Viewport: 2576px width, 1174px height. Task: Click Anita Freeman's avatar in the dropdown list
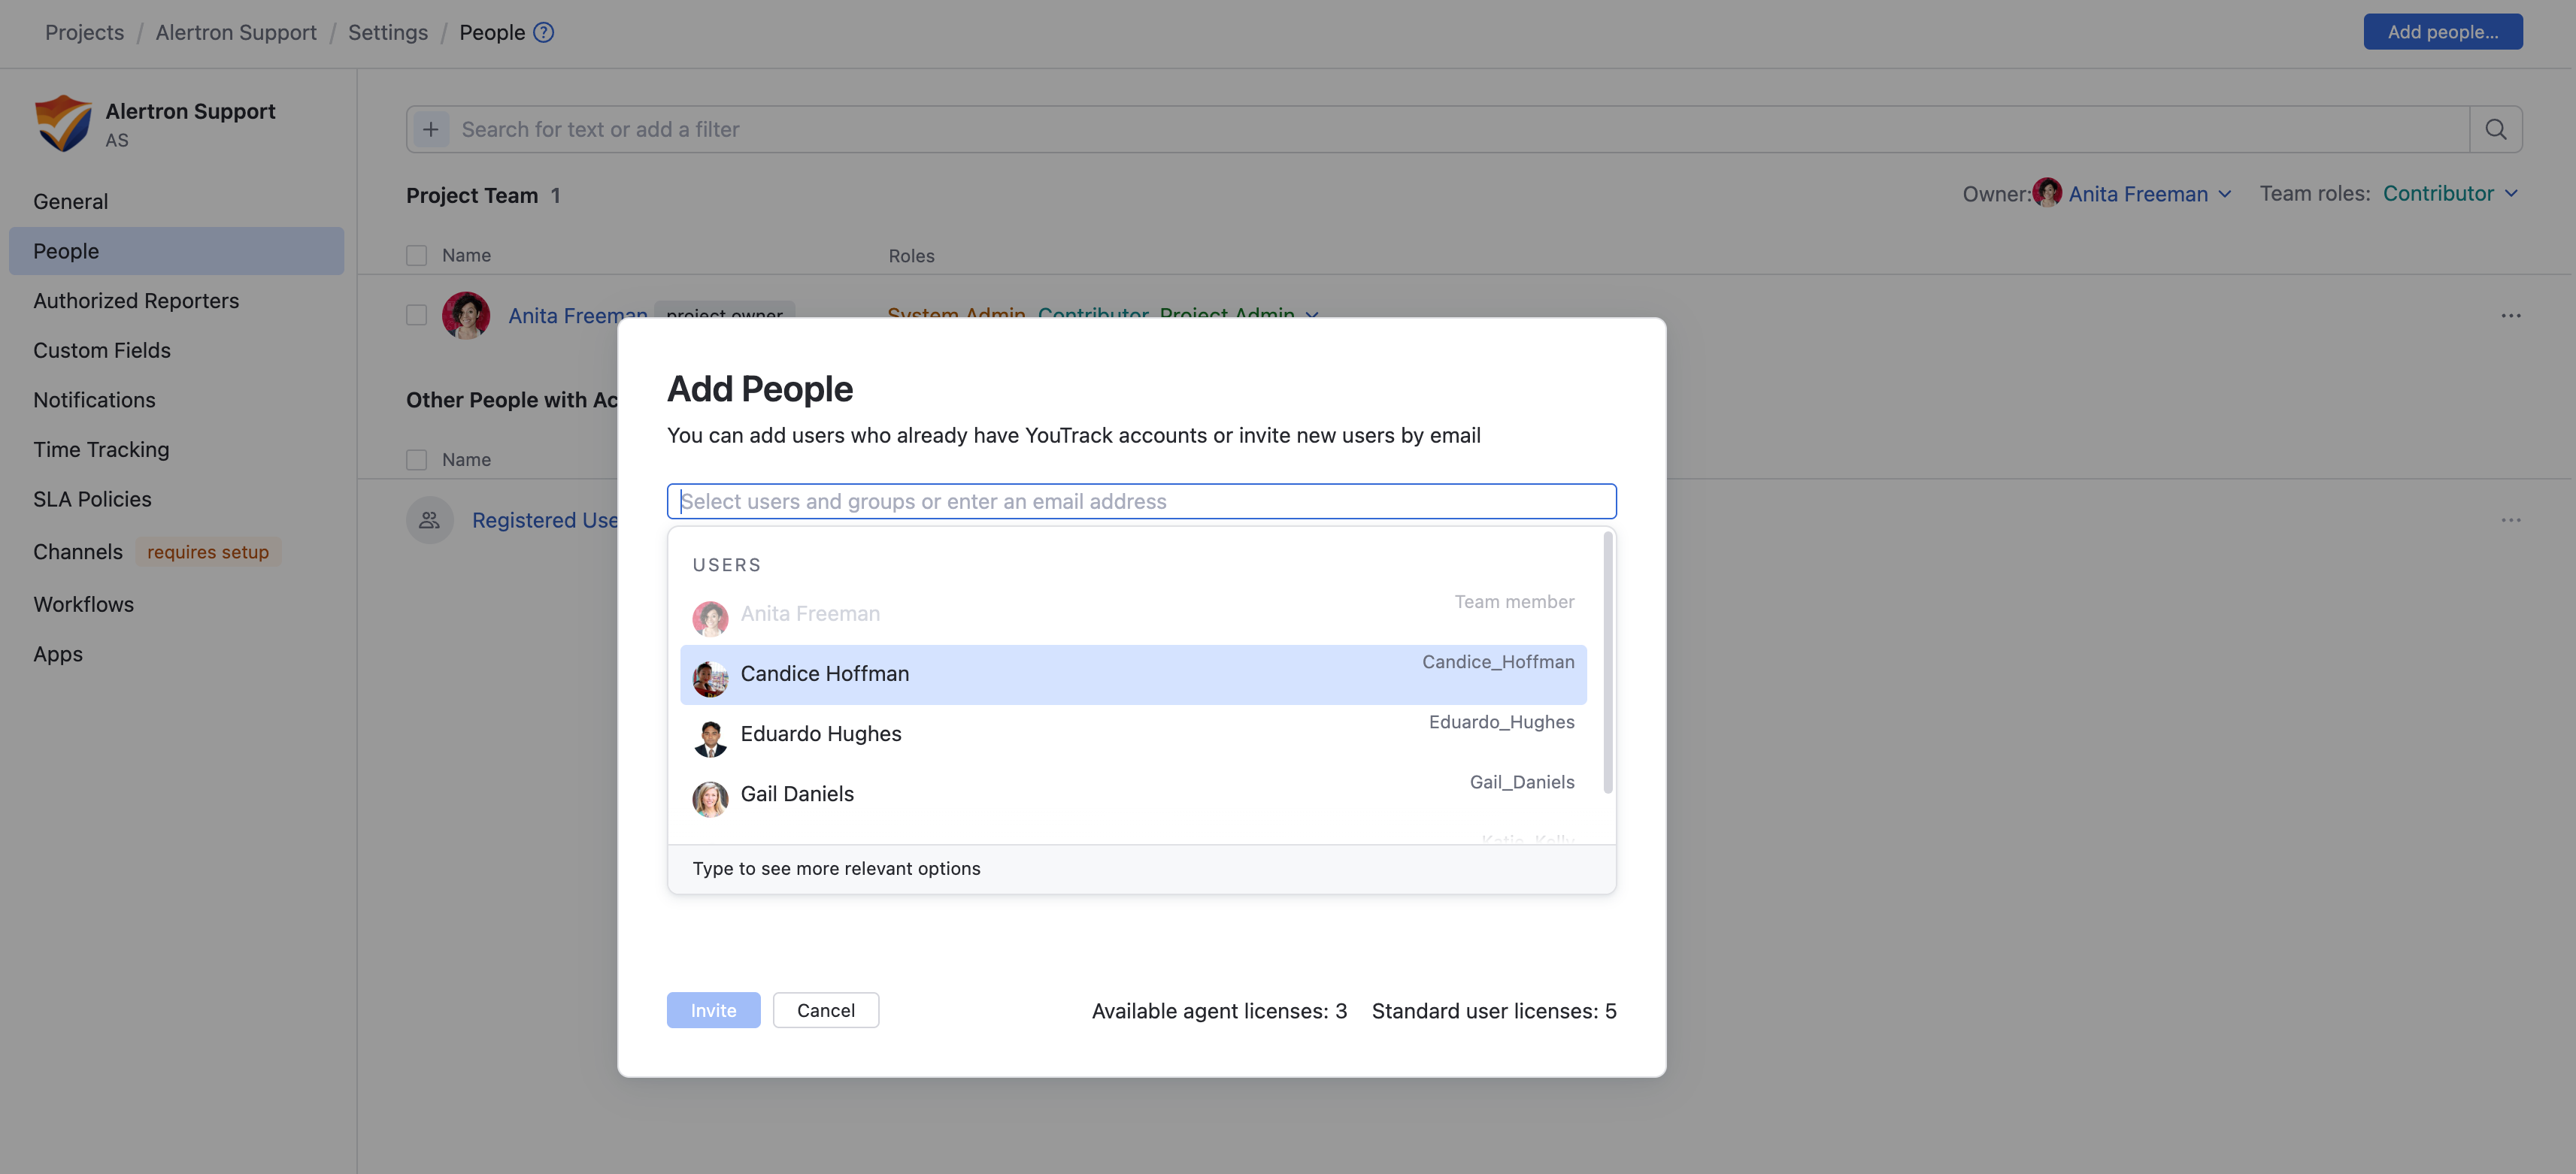click(710, 619)
